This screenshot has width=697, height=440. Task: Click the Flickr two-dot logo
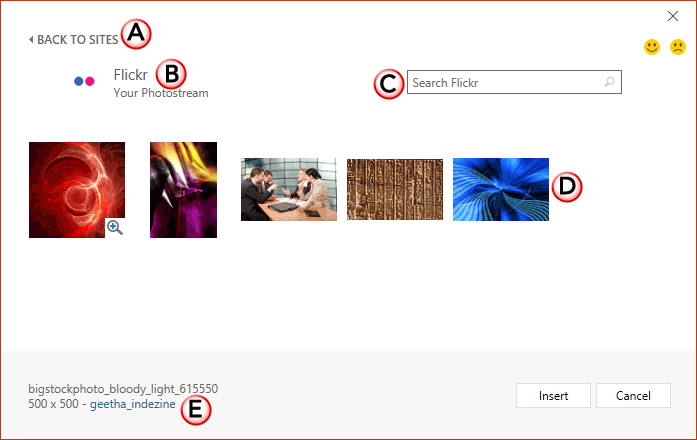[84, 81]
